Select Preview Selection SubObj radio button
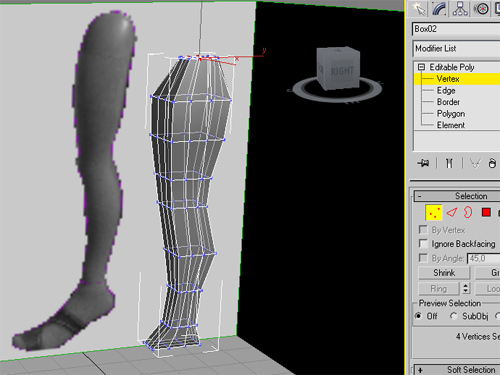 (x=453, y=316)
